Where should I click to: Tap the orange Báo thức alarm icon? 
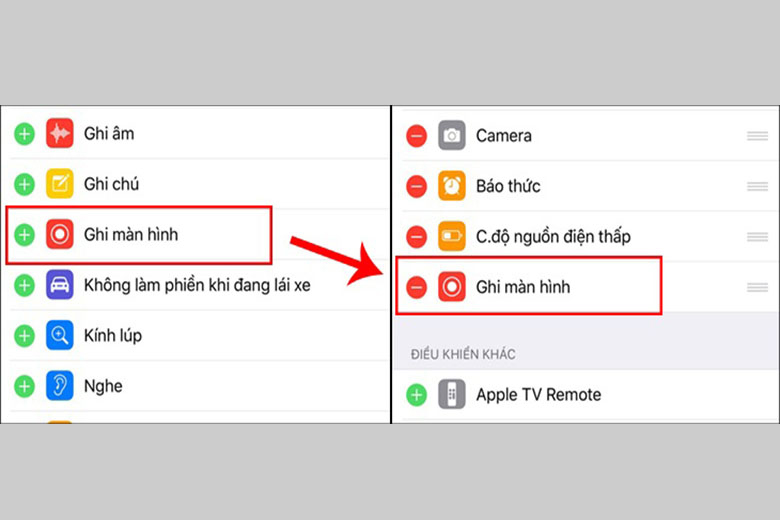(452, 186)
